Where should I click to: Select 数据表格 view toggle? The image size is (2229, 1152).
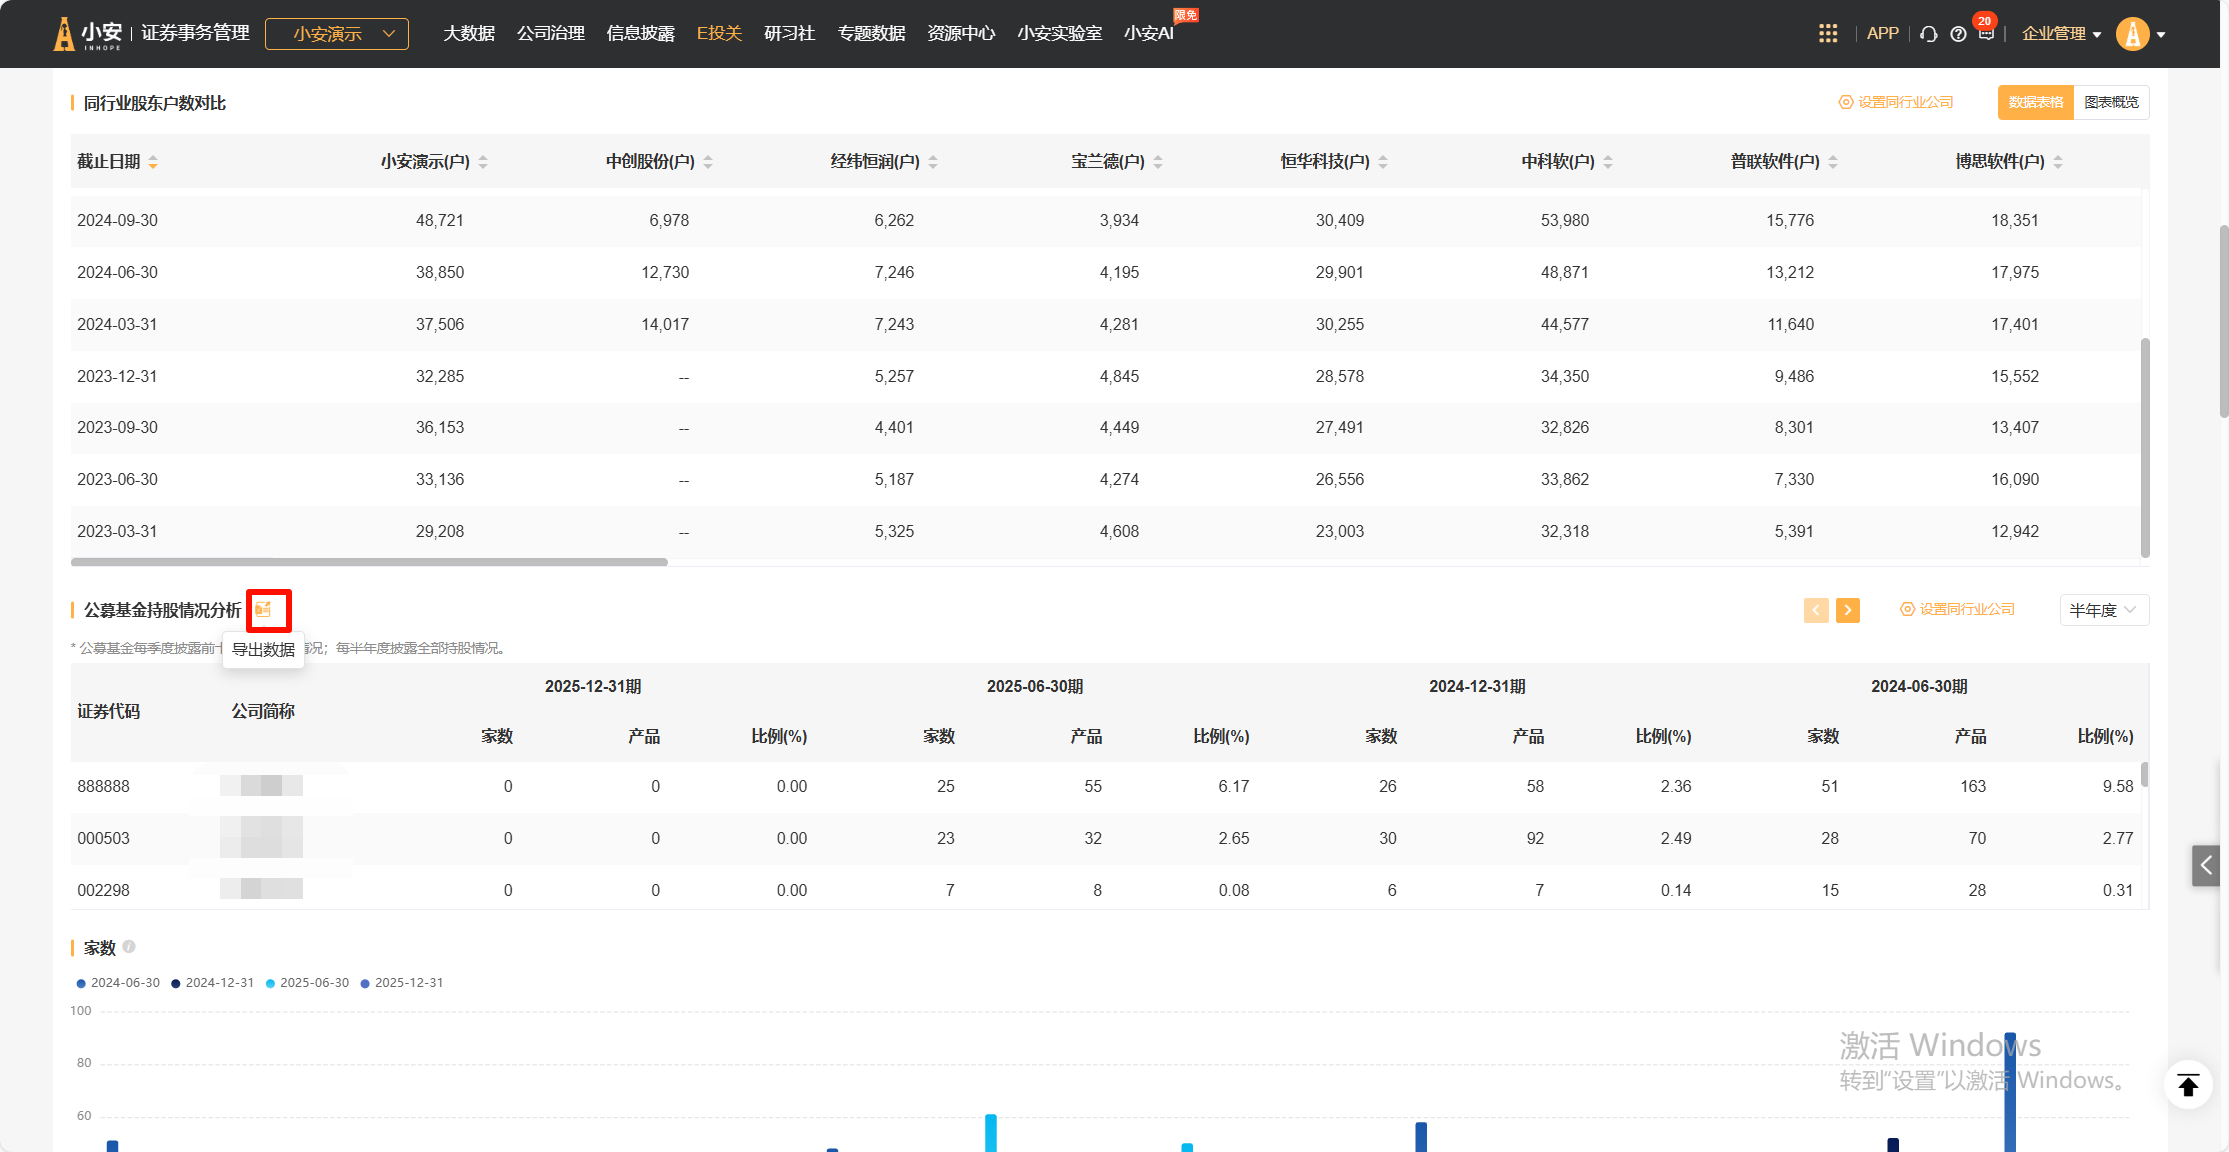tap(2036, 102)
